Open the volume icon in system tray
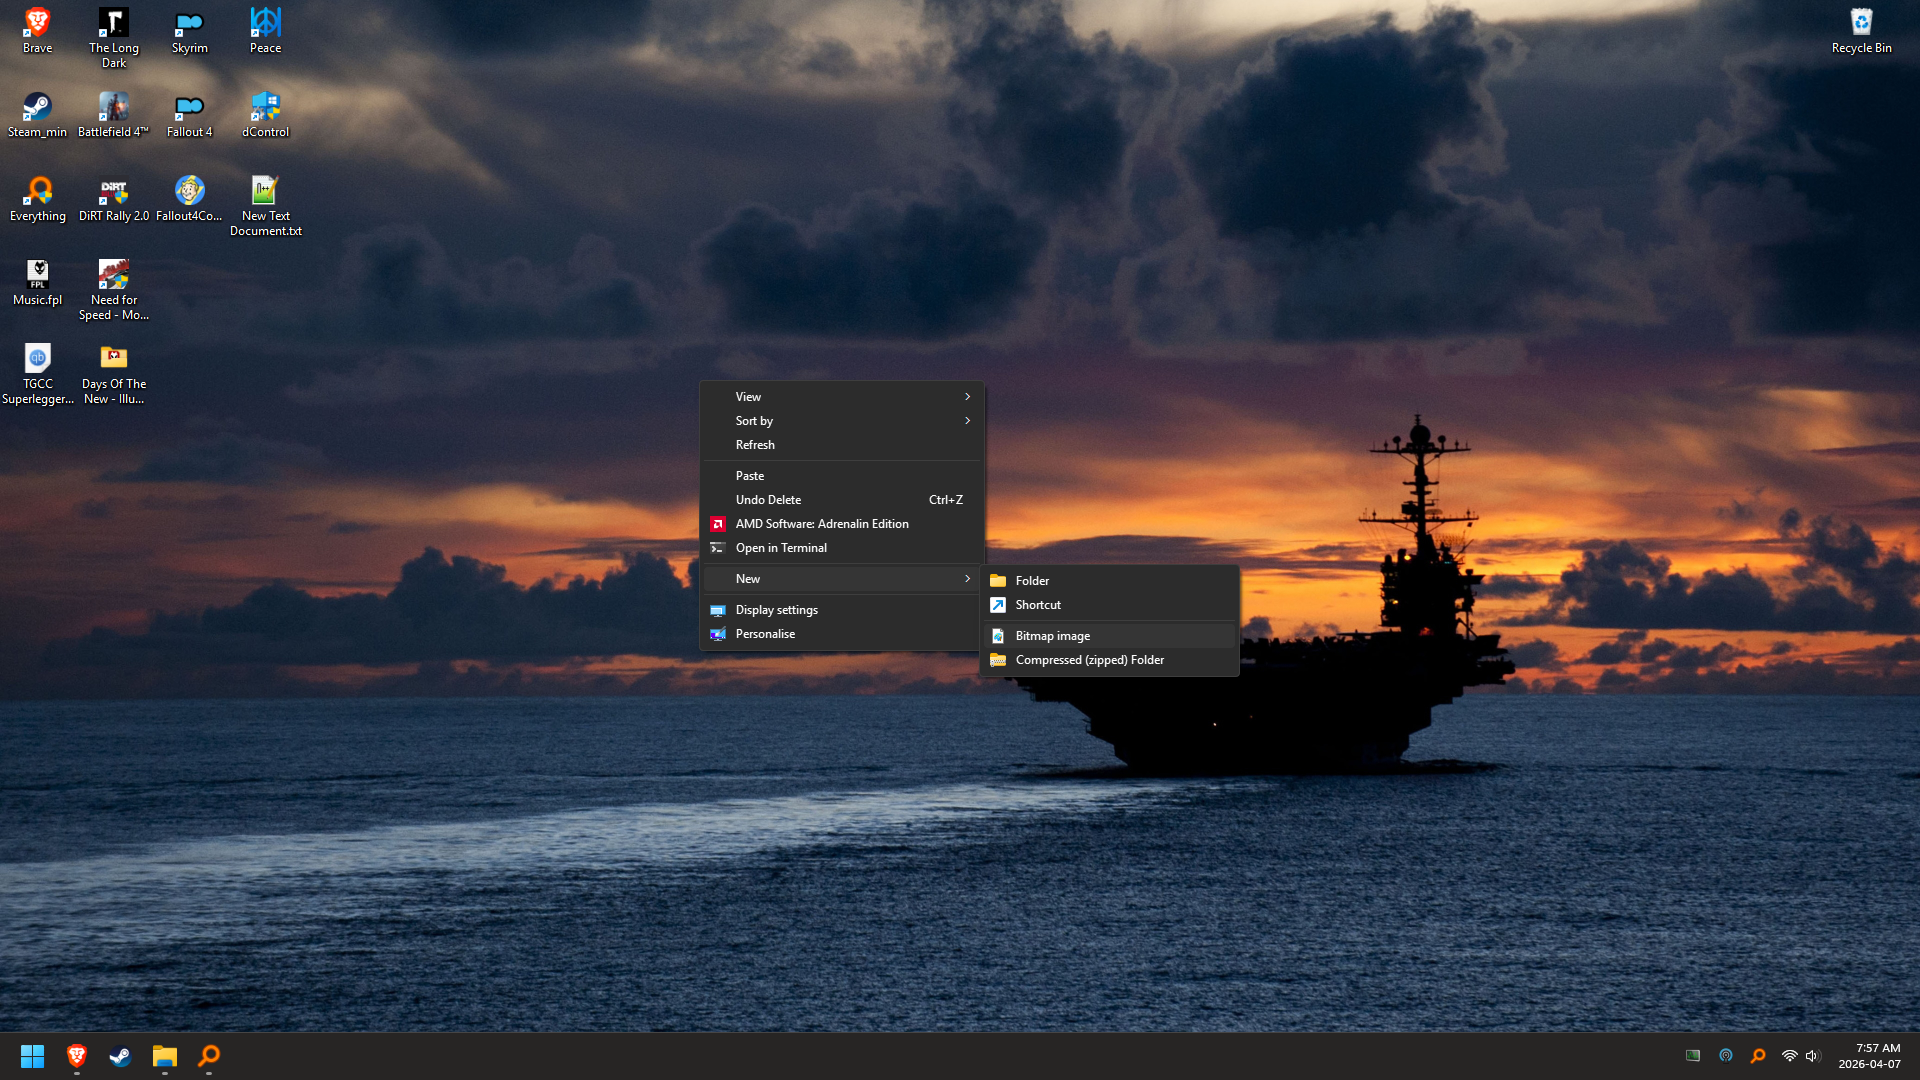Image resolution: width=1920 pixels, height=1080 pixels. click(x=1812, y=1056)
